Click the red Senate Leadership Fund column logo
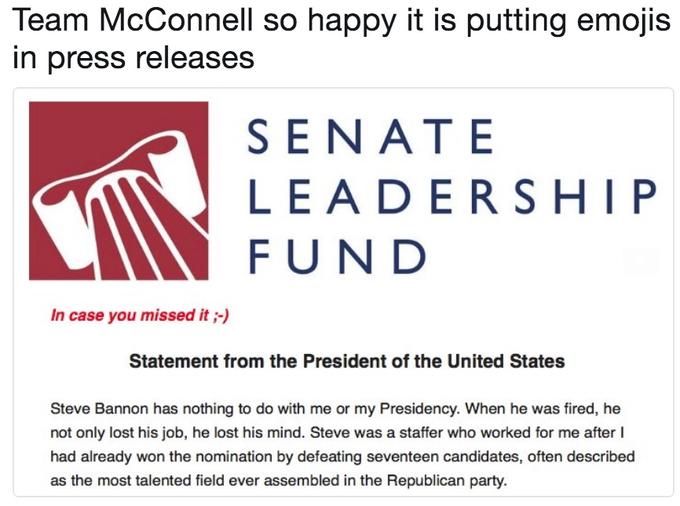 point(118,191)
